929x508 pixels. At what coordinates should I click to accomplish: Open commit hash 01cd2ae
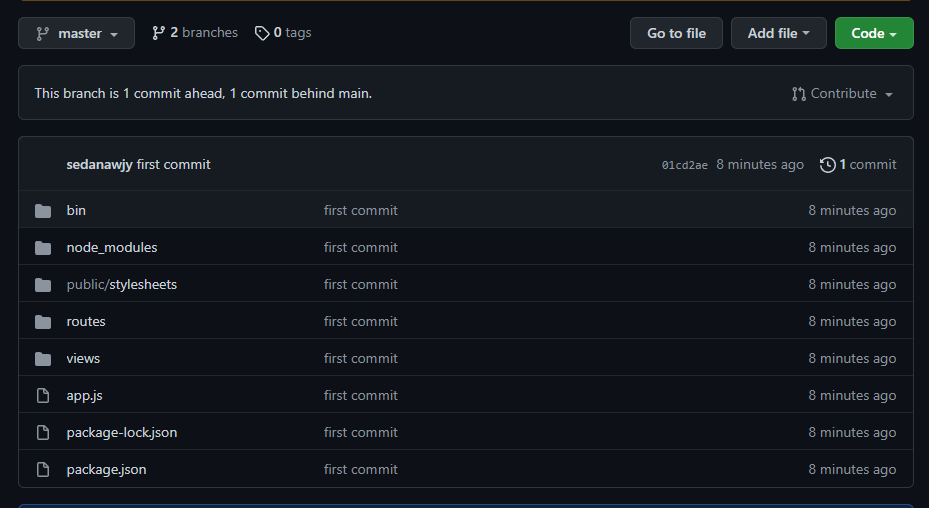coord(684,165)
